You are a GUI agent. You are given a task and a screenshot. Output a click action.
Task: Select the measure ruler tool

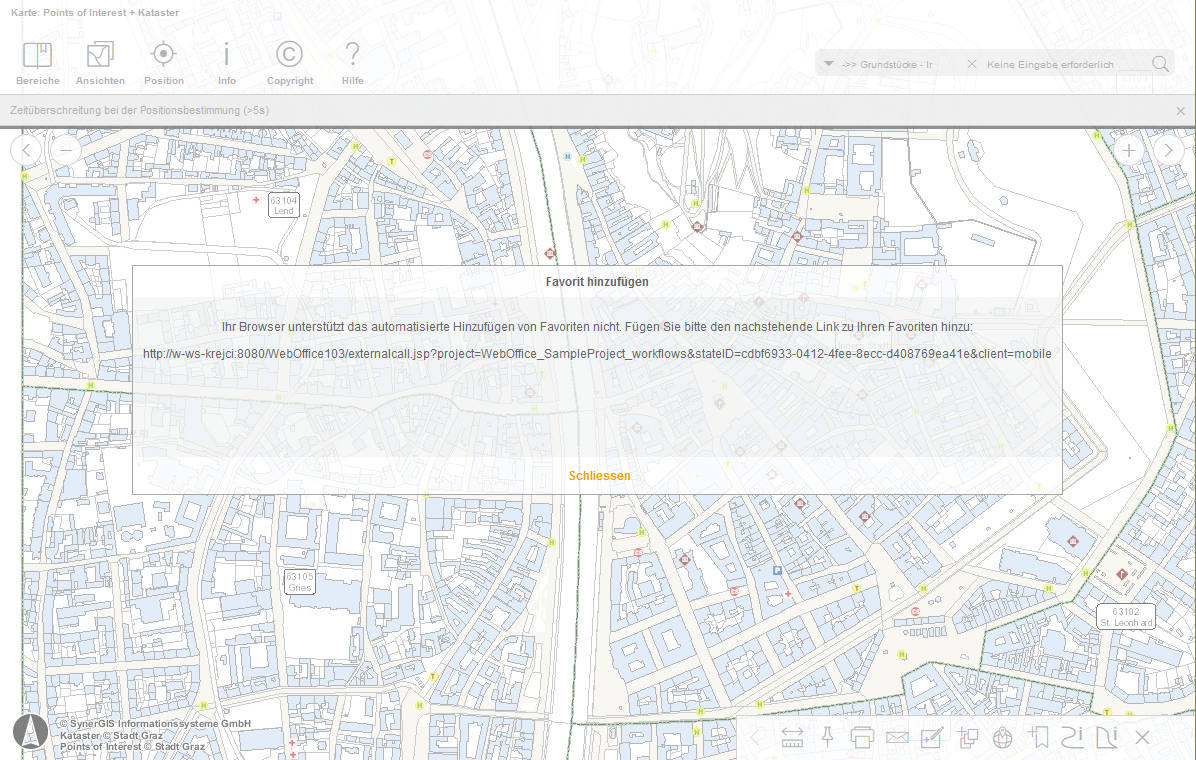pos(792,738)
